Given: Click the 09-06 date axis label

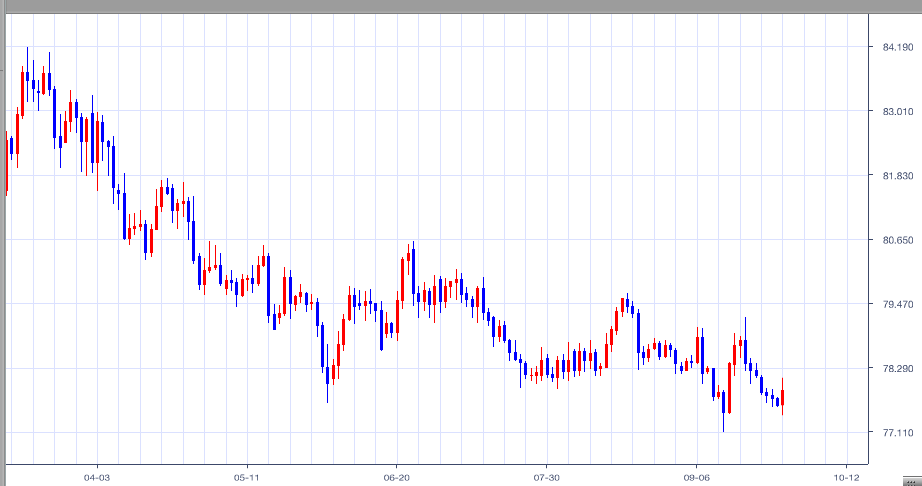Looking at the screenshot, I should coord(697,477).
